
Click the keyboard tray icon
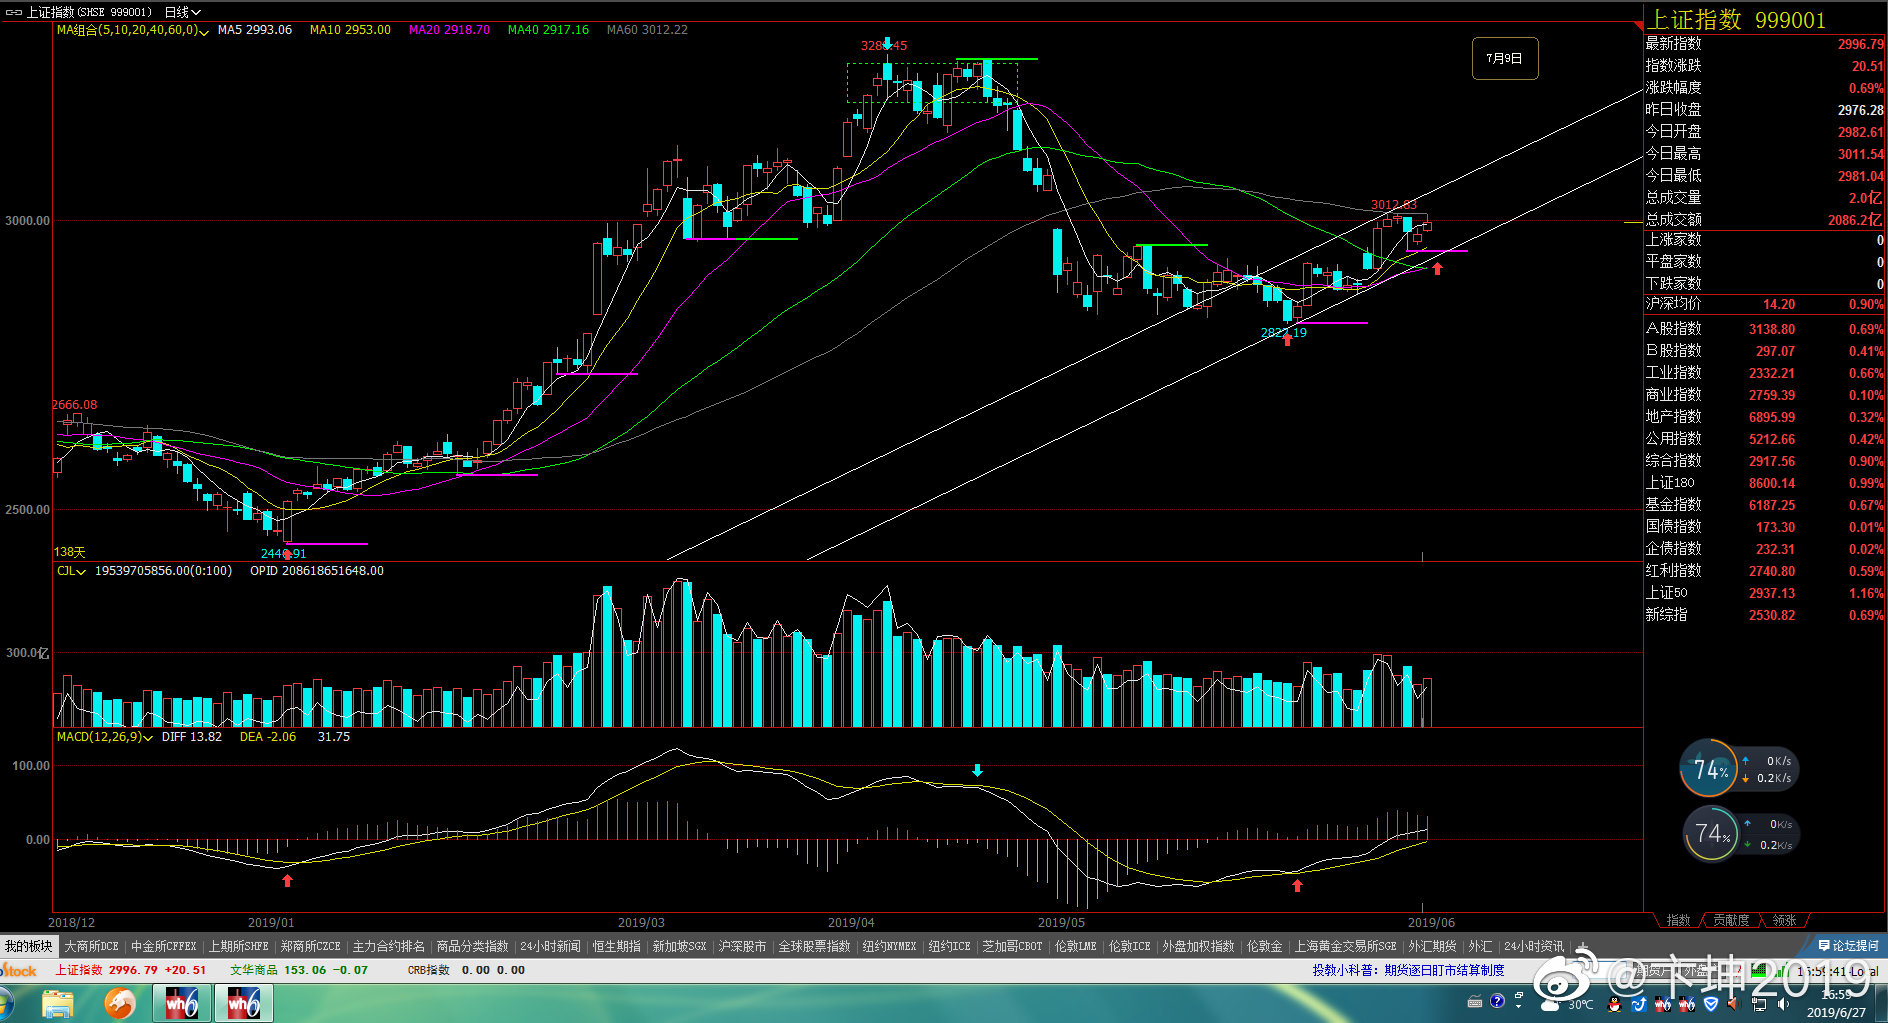pos(1473,1001)
